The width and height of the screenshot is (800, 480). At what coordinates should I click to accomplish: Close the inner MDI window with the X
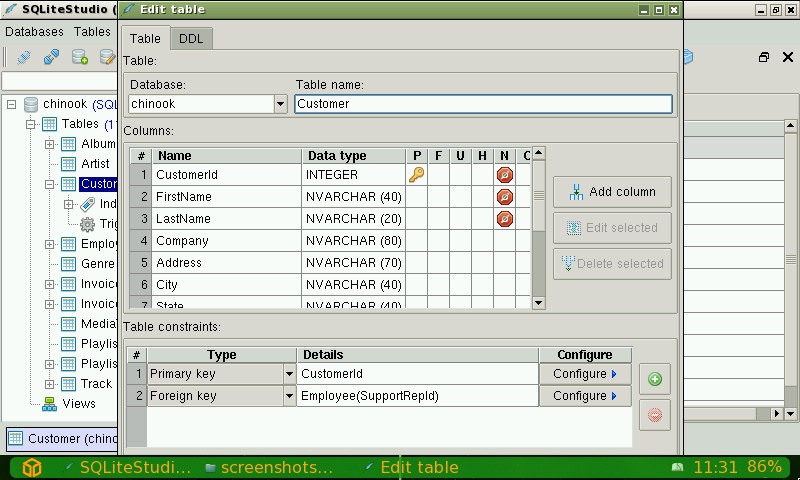[788, 57]
